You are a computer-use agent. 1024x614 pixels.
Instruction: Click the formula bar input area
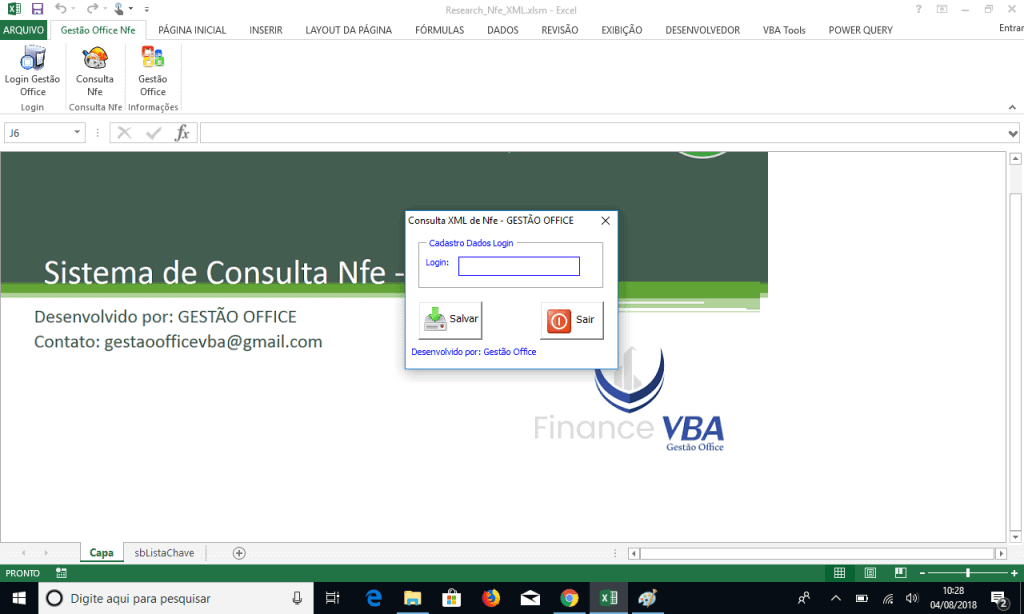pos(603,133)
